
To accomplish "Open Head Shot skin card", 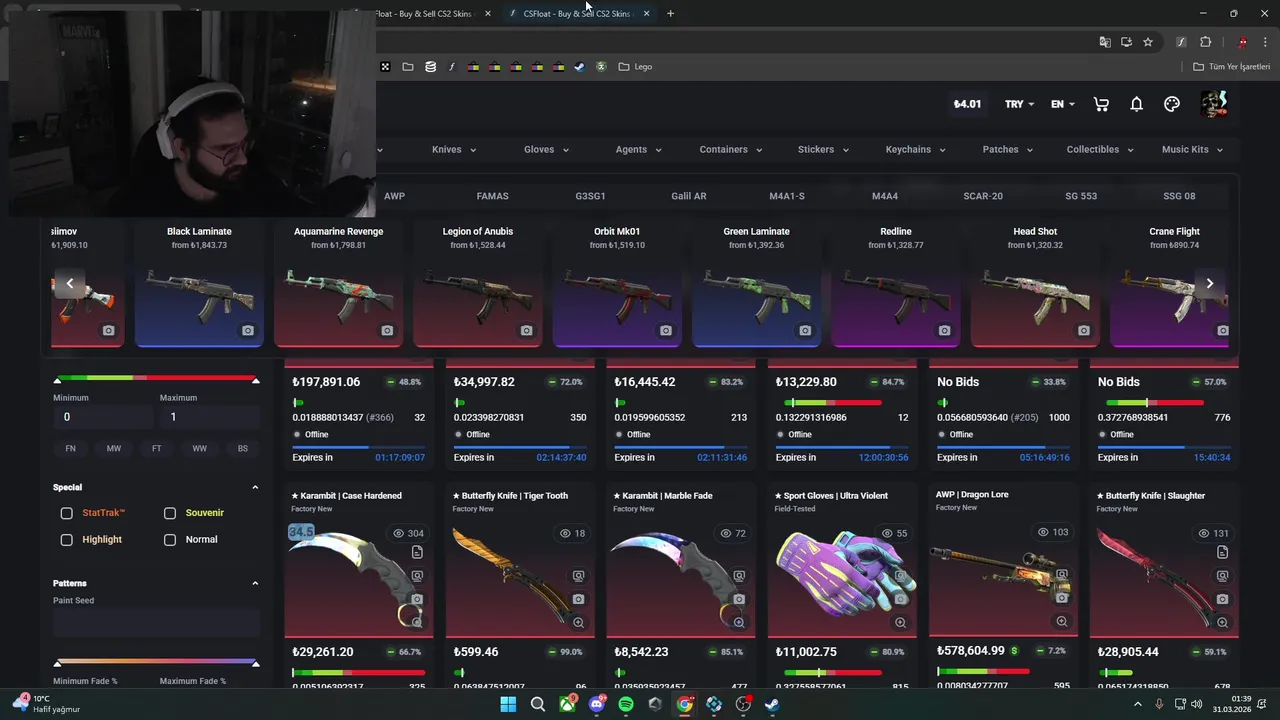I will tap(1035, 284).
